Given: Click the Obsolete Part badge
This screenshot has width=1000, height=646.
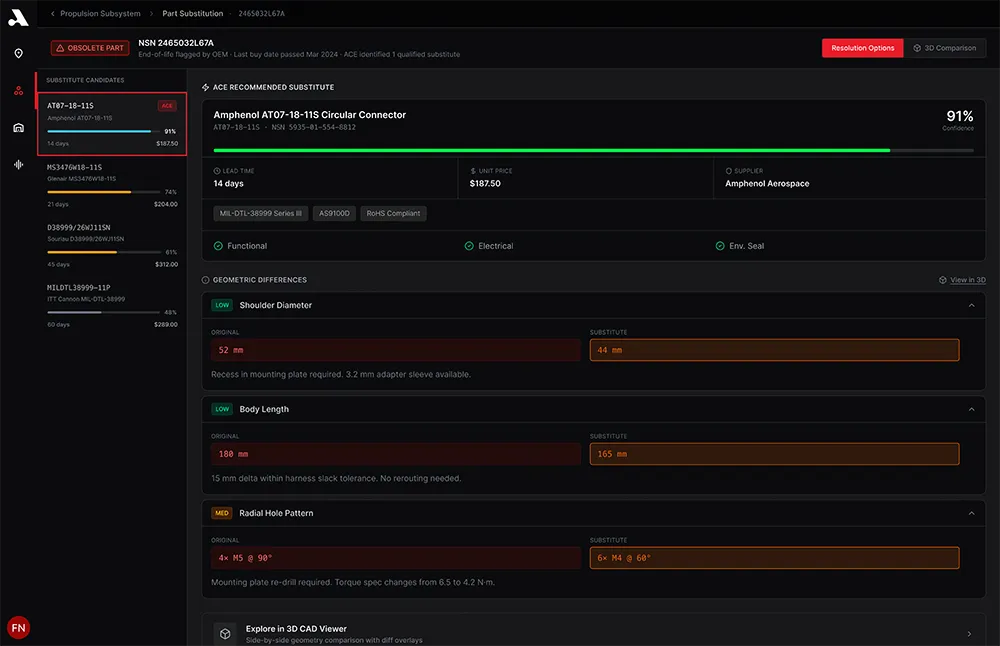Looking at the screenshot, I should [90, 48].
